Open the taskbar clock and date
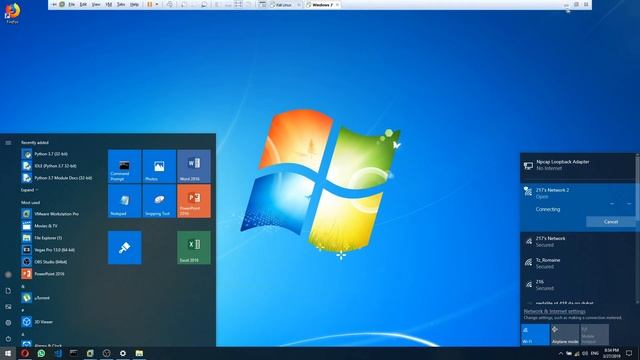Viewport: 640px width, 360px height. coord(611,353)
